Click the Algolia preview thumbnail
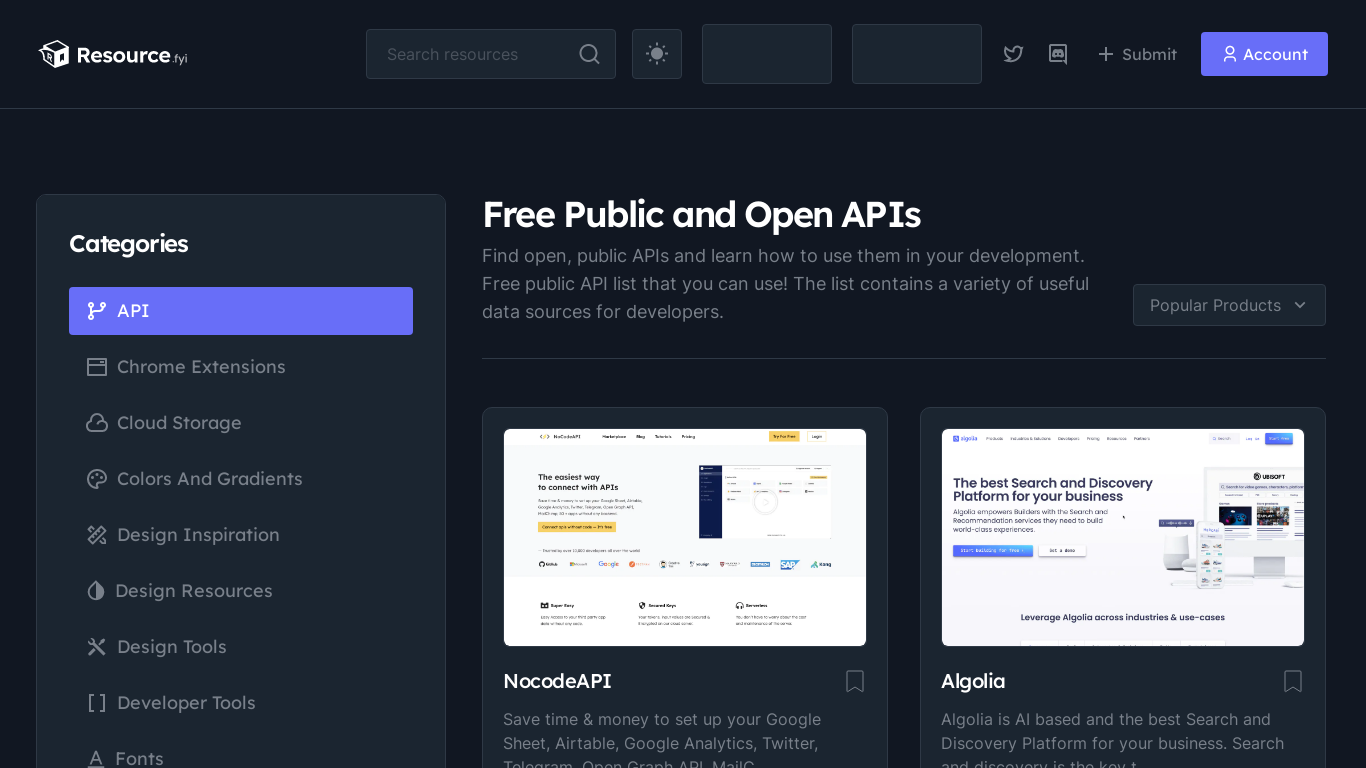Screen dimensions: 1366x768 (1122, 537)
